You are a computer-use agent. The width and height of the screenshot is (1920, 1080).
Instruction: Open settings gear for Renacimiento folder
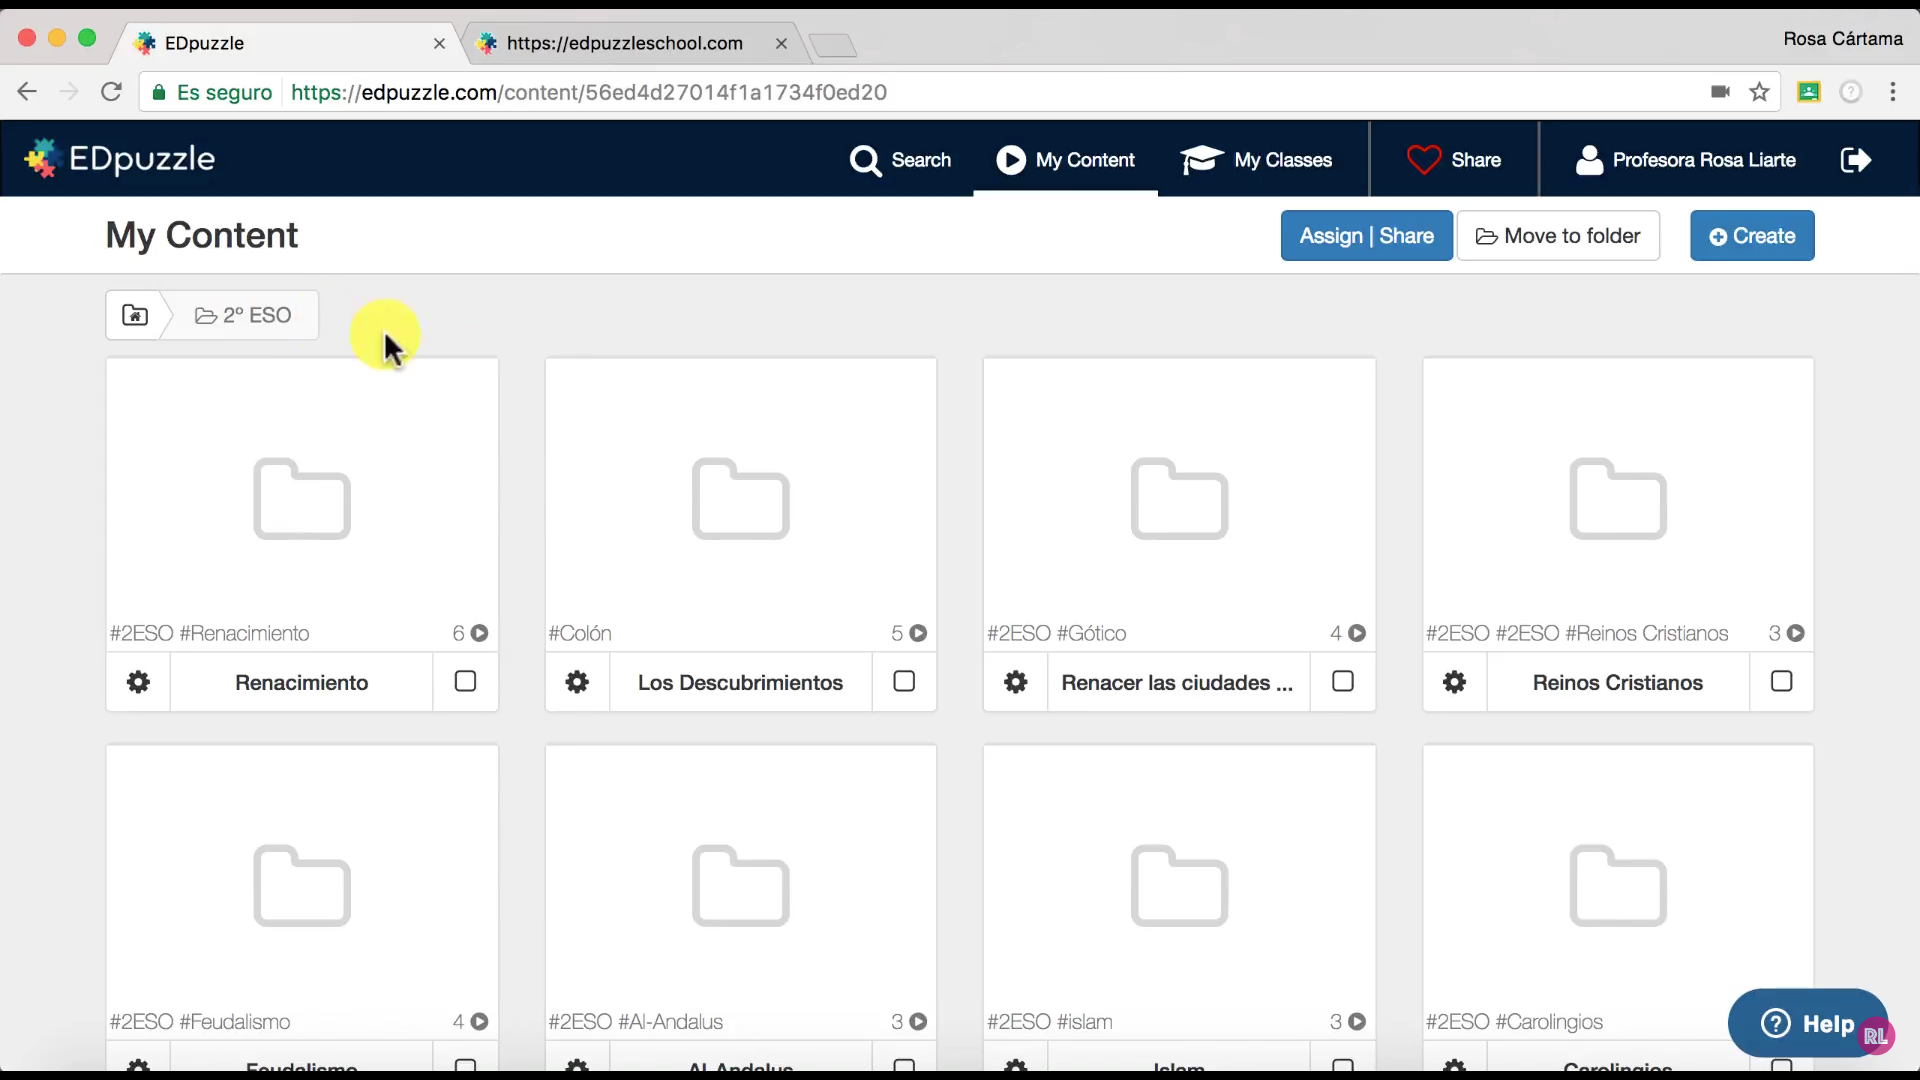tap(138, 682)
